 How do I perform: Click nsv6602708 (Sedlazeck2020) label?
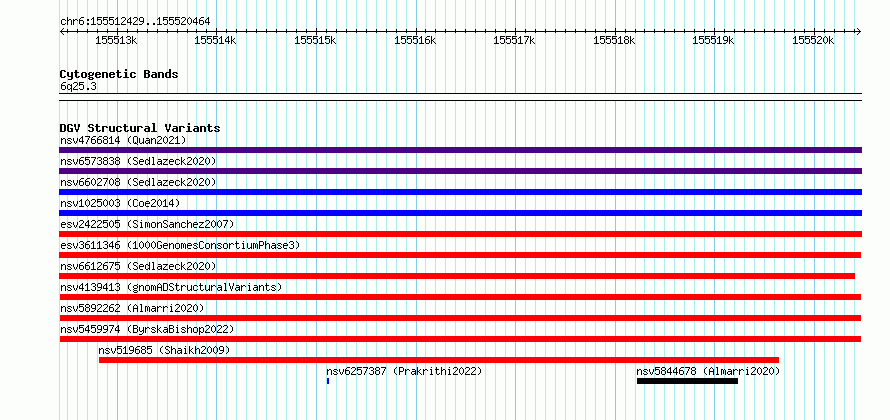pos(138,182)
